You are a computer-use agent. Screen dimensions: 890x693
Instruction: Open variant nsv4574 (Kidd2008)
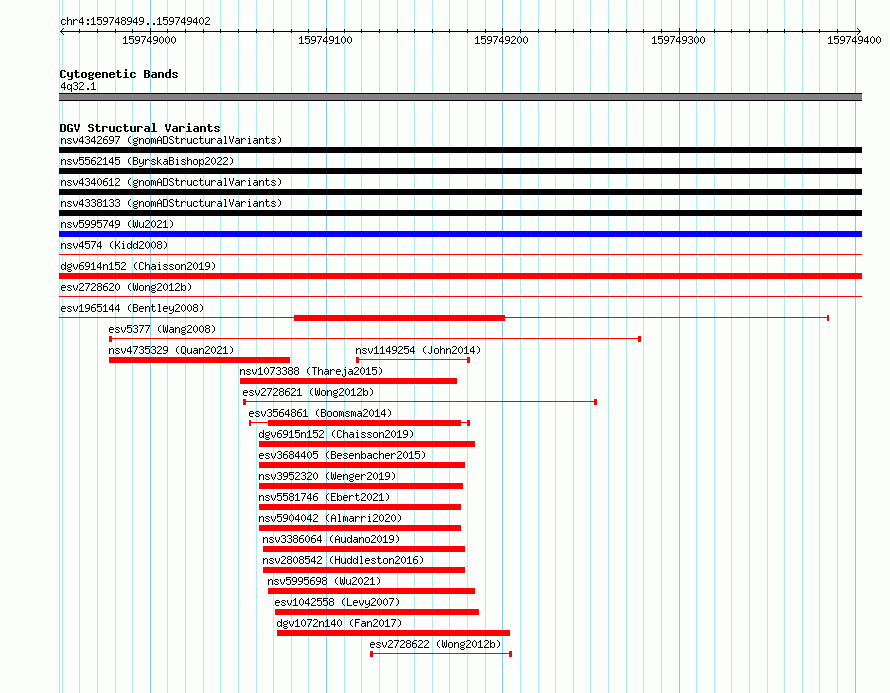(x=114, y=245)
